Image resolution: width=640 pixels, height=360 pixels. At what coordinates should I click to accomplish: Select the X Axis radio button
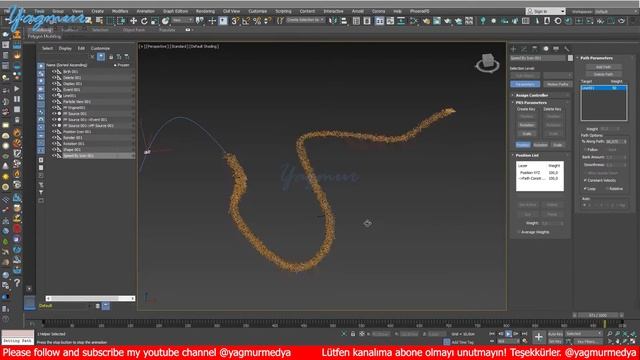584,205
